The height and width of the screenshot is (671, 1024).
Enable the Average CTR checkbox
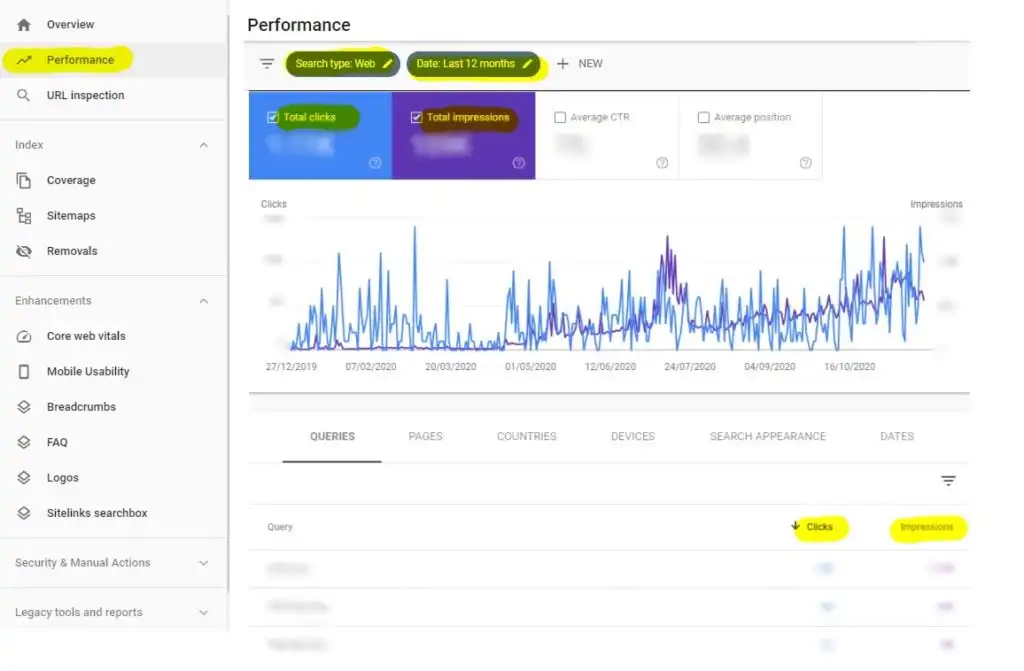(560, 118)
